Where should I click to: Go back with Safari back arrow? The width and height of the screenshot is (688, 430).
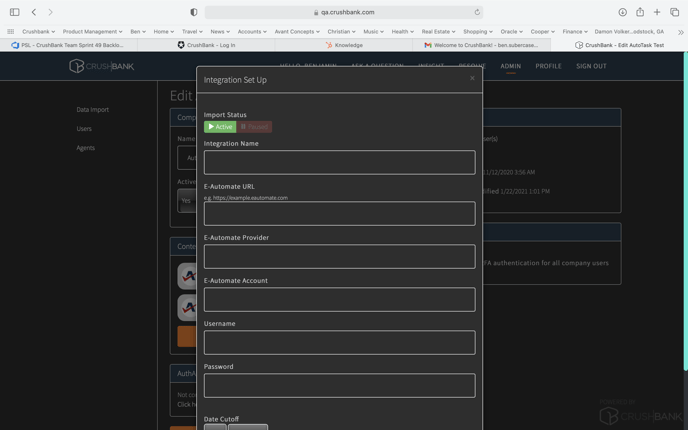click(34, 12)
